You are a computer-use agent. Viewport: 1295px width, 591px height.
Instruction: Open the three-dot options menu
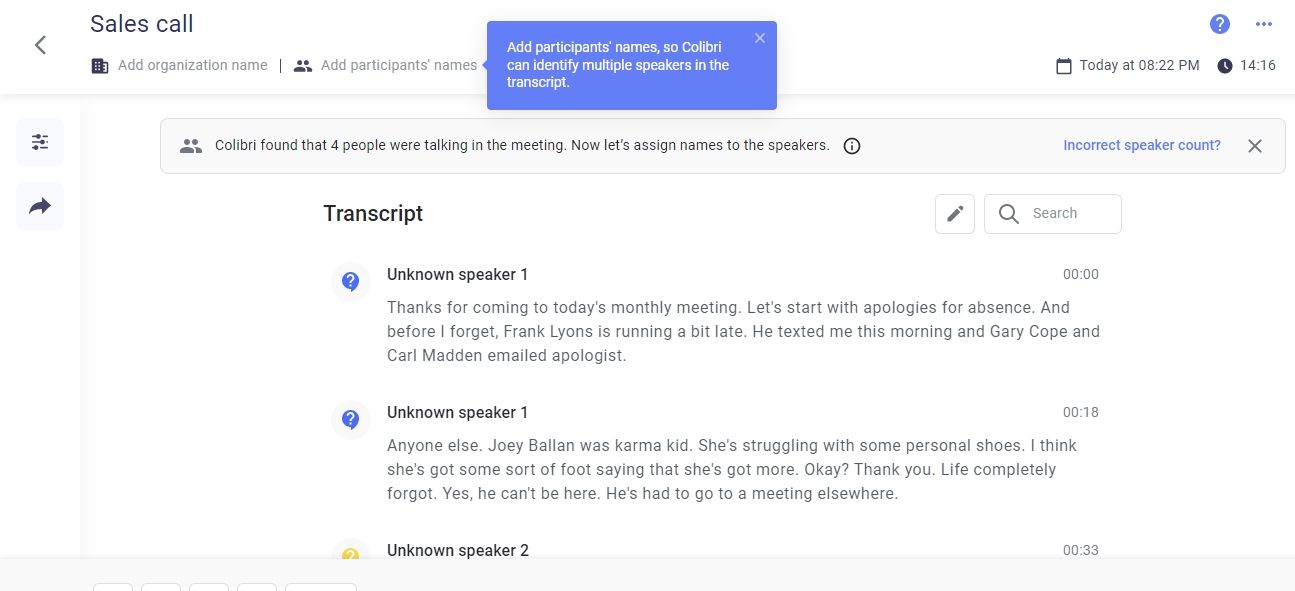pyautogui.click(x=1262, y=23)
